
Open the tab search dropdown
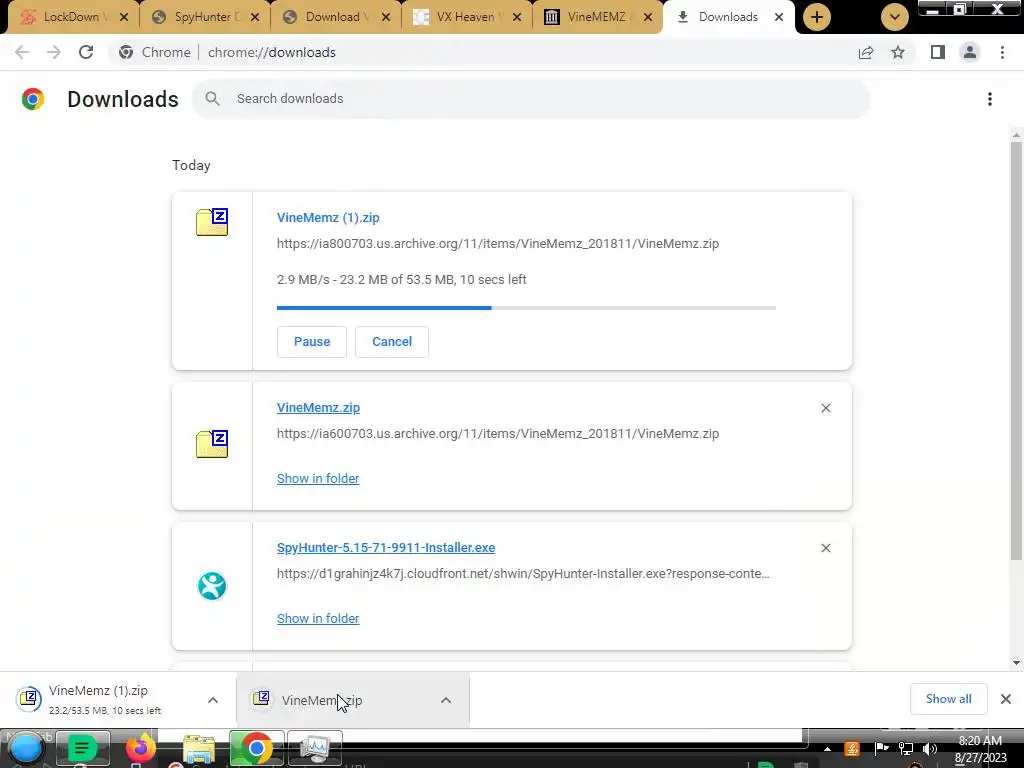coord(895,17)
